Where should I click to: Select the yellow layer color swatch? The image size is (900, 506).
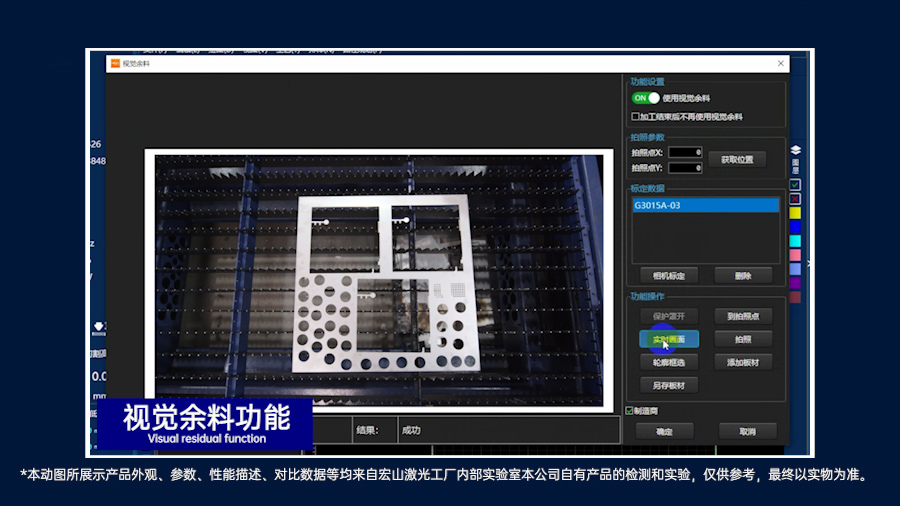[x=795, y=213]
